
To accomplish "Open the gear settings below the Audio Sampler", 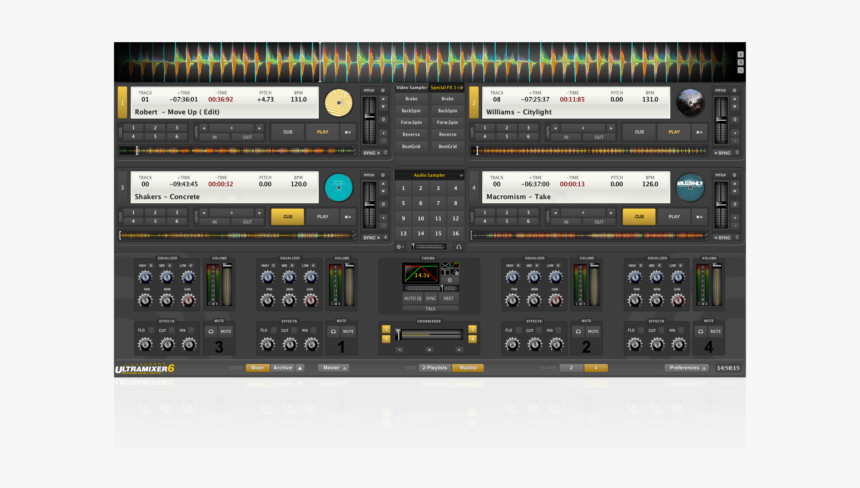I will pyautogui.click(x=399, y=247).
